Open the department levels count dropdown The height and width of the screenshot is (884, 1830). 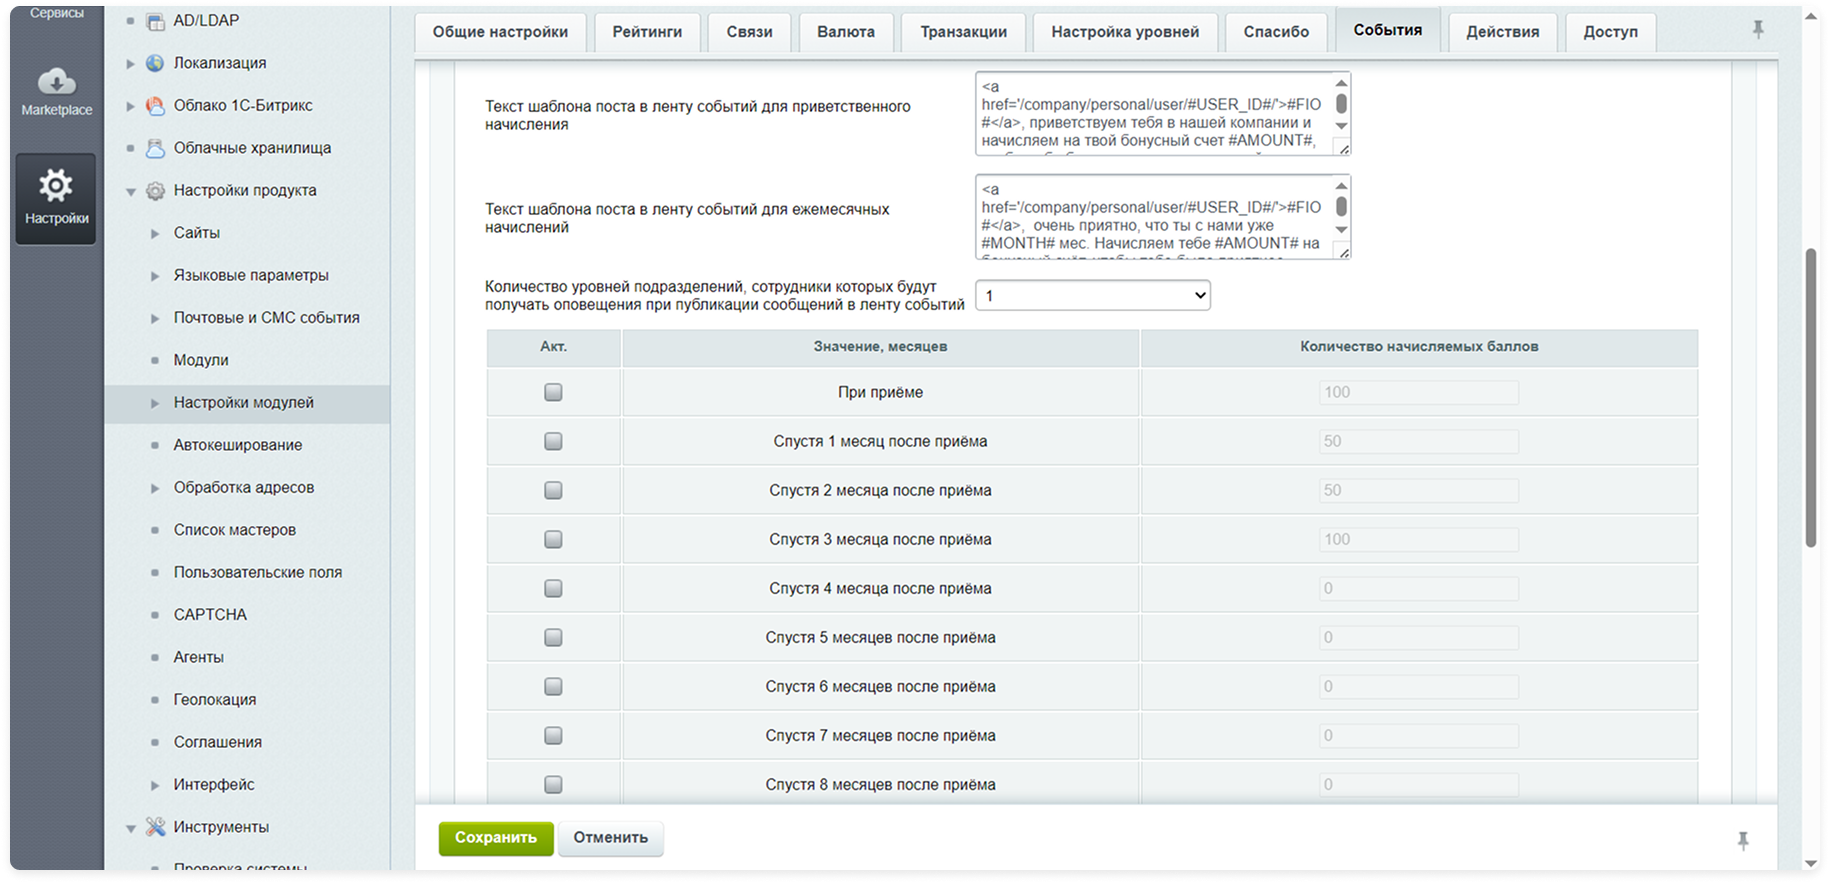(1093, 295)
